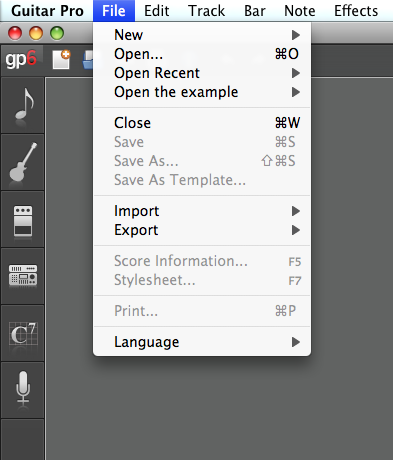This screenshot has height=460, width=393.
Task: Open the C7 chord panel icon
Action: [23, 333]
